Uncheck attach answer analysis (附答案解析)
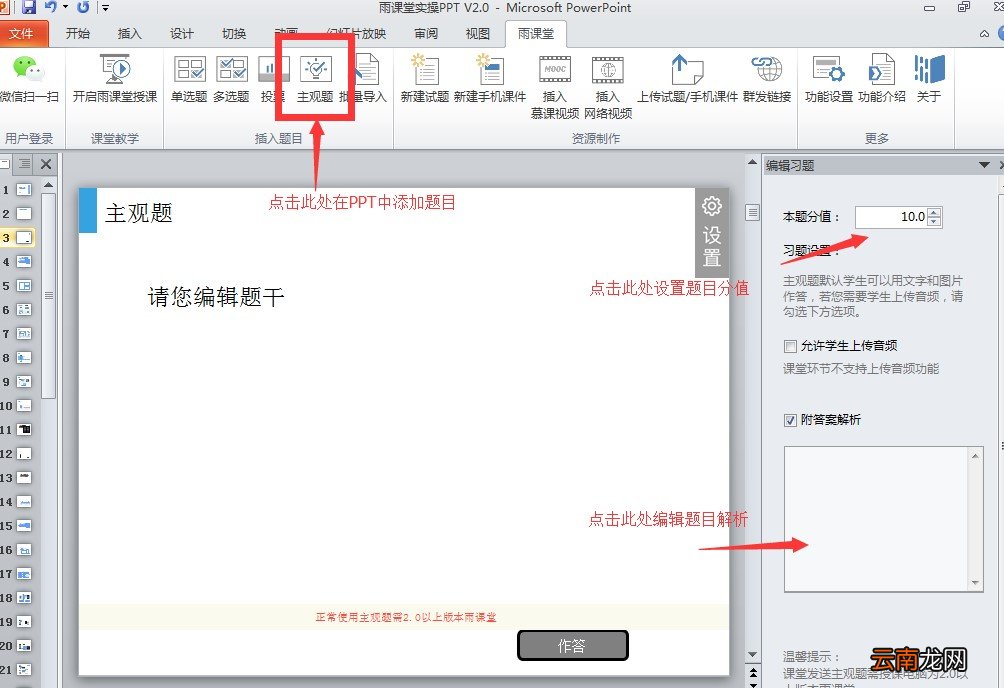This screenshot has width=1004, height=688. coord(790,420)
